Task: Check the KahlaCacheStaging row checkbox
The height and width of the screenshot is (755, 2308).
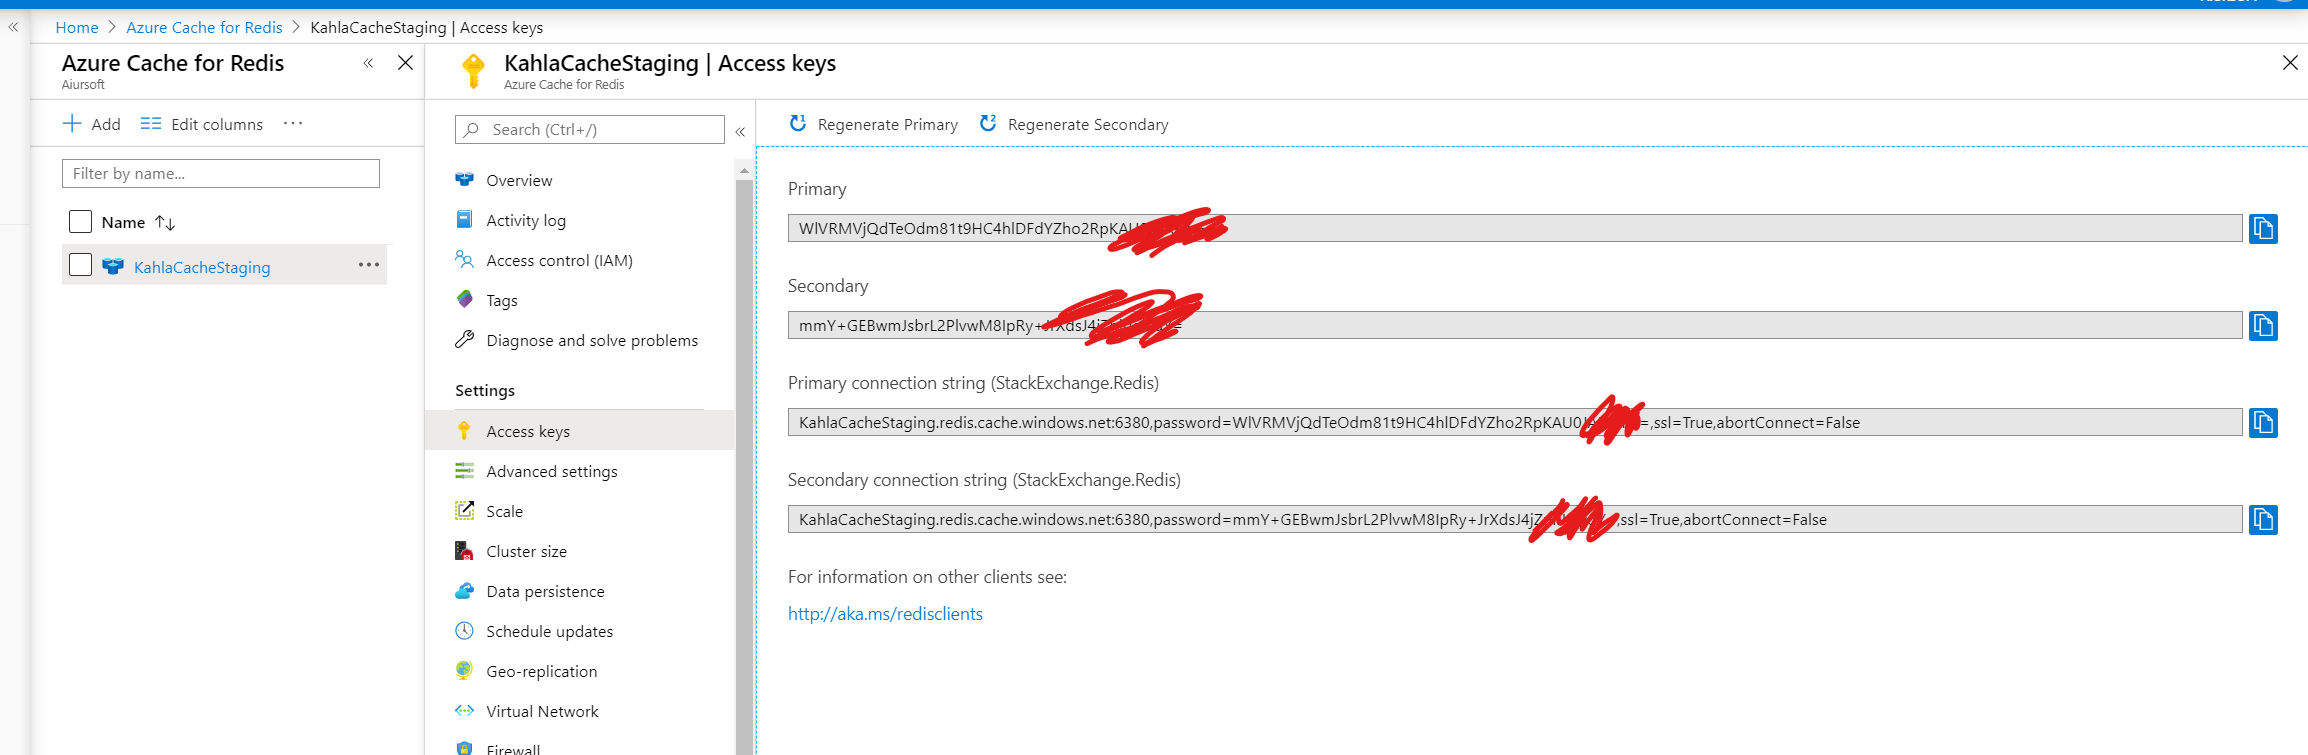Action: click(x=81, y=265)
